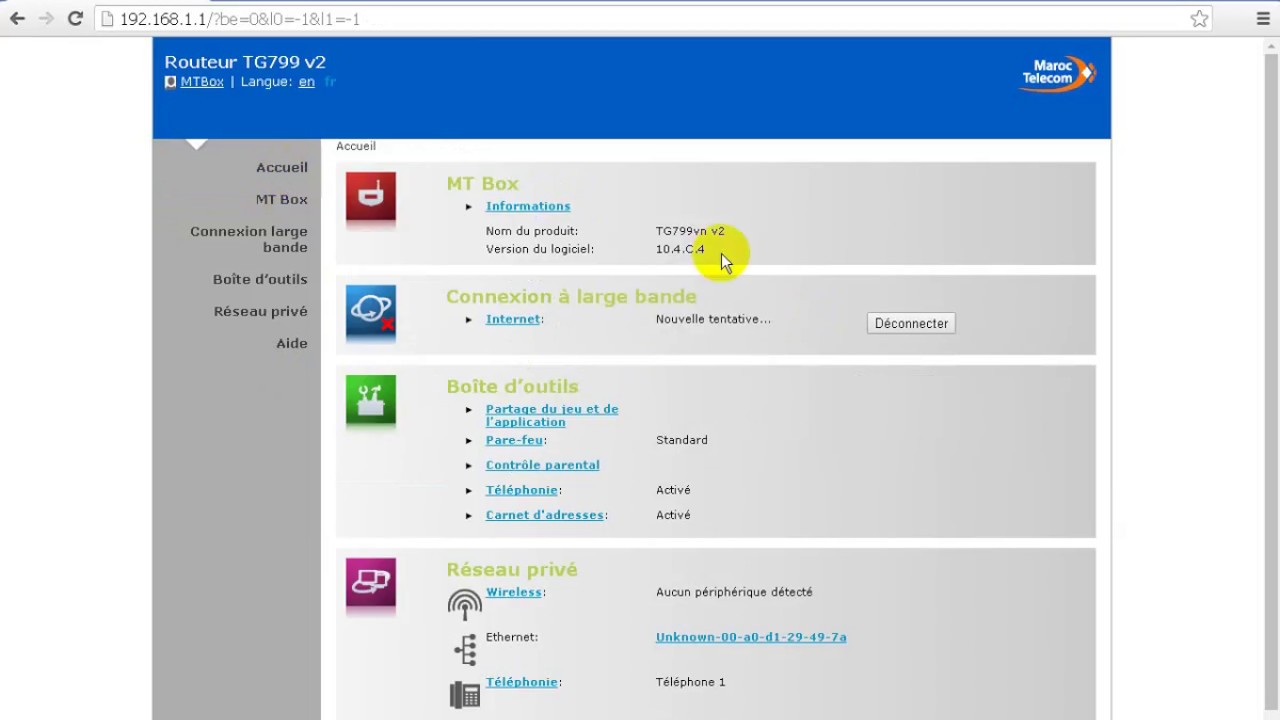Click arrow bullet beside Contrôle parental
The height and width of the screenshot is (720, 1280).
tap(469, 466)
